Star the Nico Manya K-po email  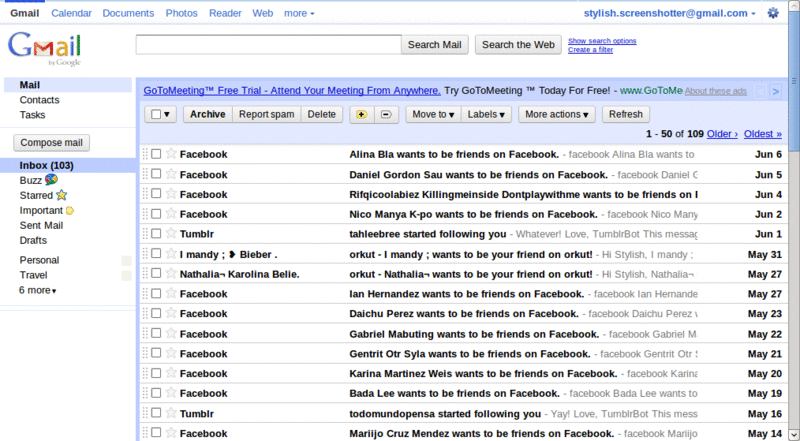[x=171, y=213]
